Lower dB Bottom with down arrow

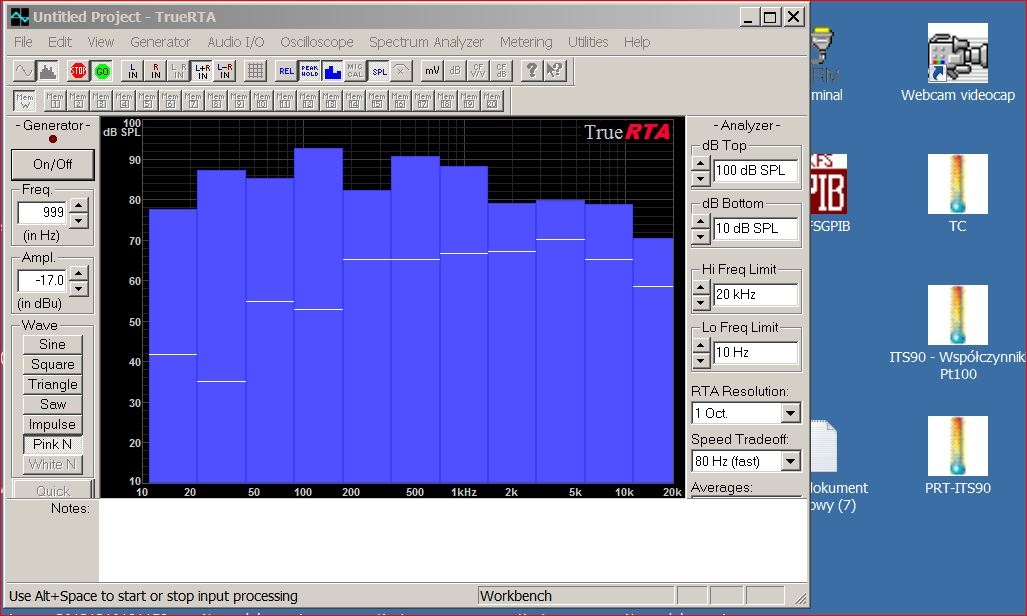tap(701, 237)
